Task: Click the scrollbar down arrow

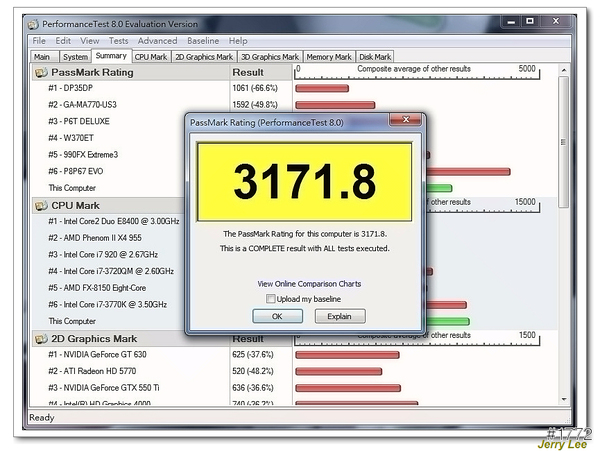Action: tap(565, 404)
